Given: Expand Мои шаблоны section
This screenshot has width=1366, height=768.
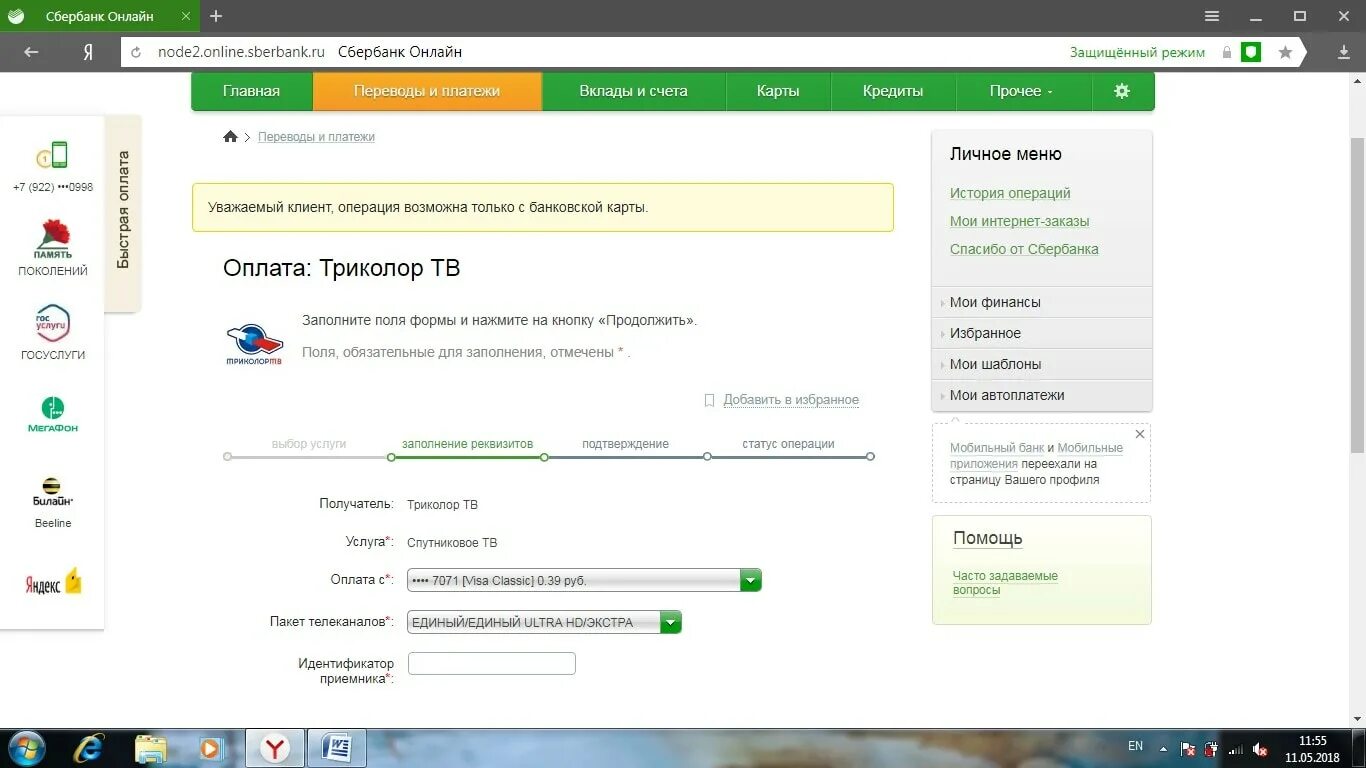Looking at the screenshot, I should pyautogui.click(x=1042, y=364).
